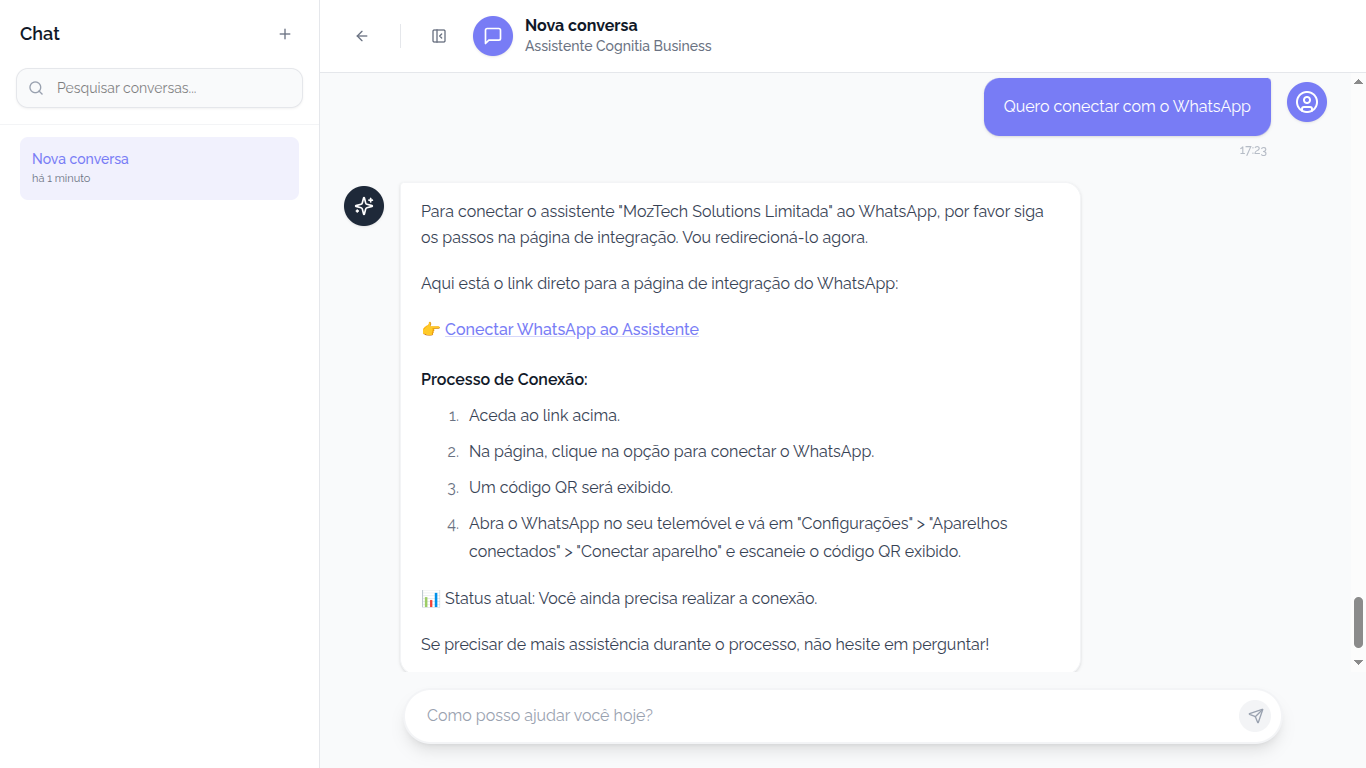The width and height of the screenshot is (1366, 768).
Task: Click the bar chart emoji beside Status atual
Action: pos(430,599)
